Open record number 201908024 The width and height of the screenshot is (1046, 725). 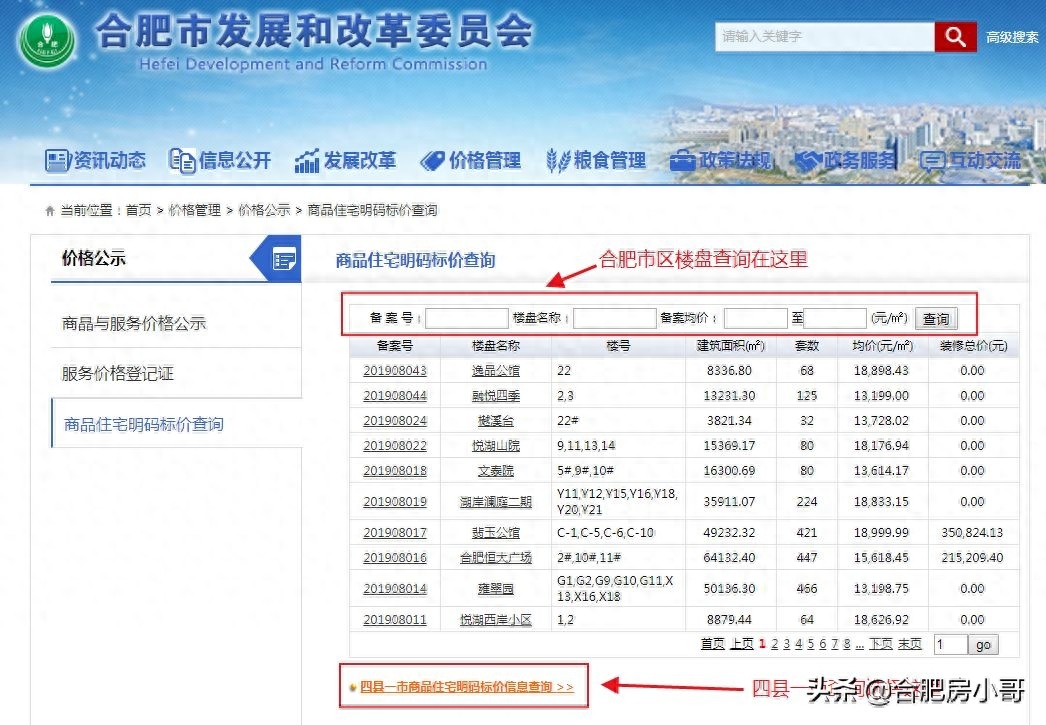point(395,421)
